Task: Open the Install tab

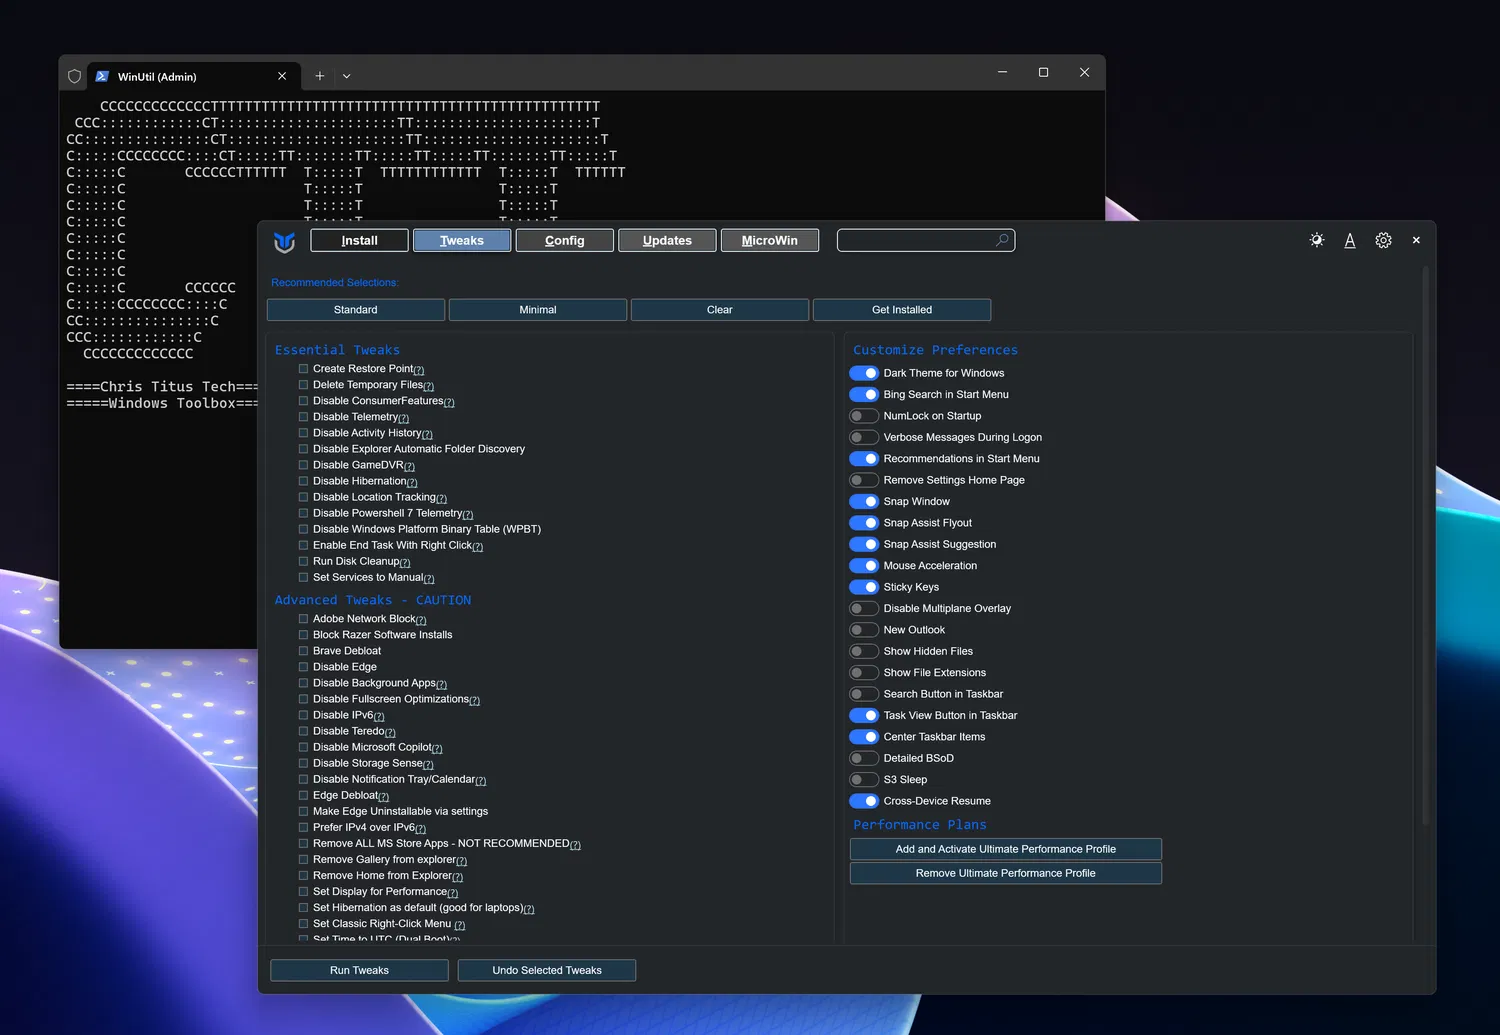Action: pyautogui.click(x=359, y=240)
